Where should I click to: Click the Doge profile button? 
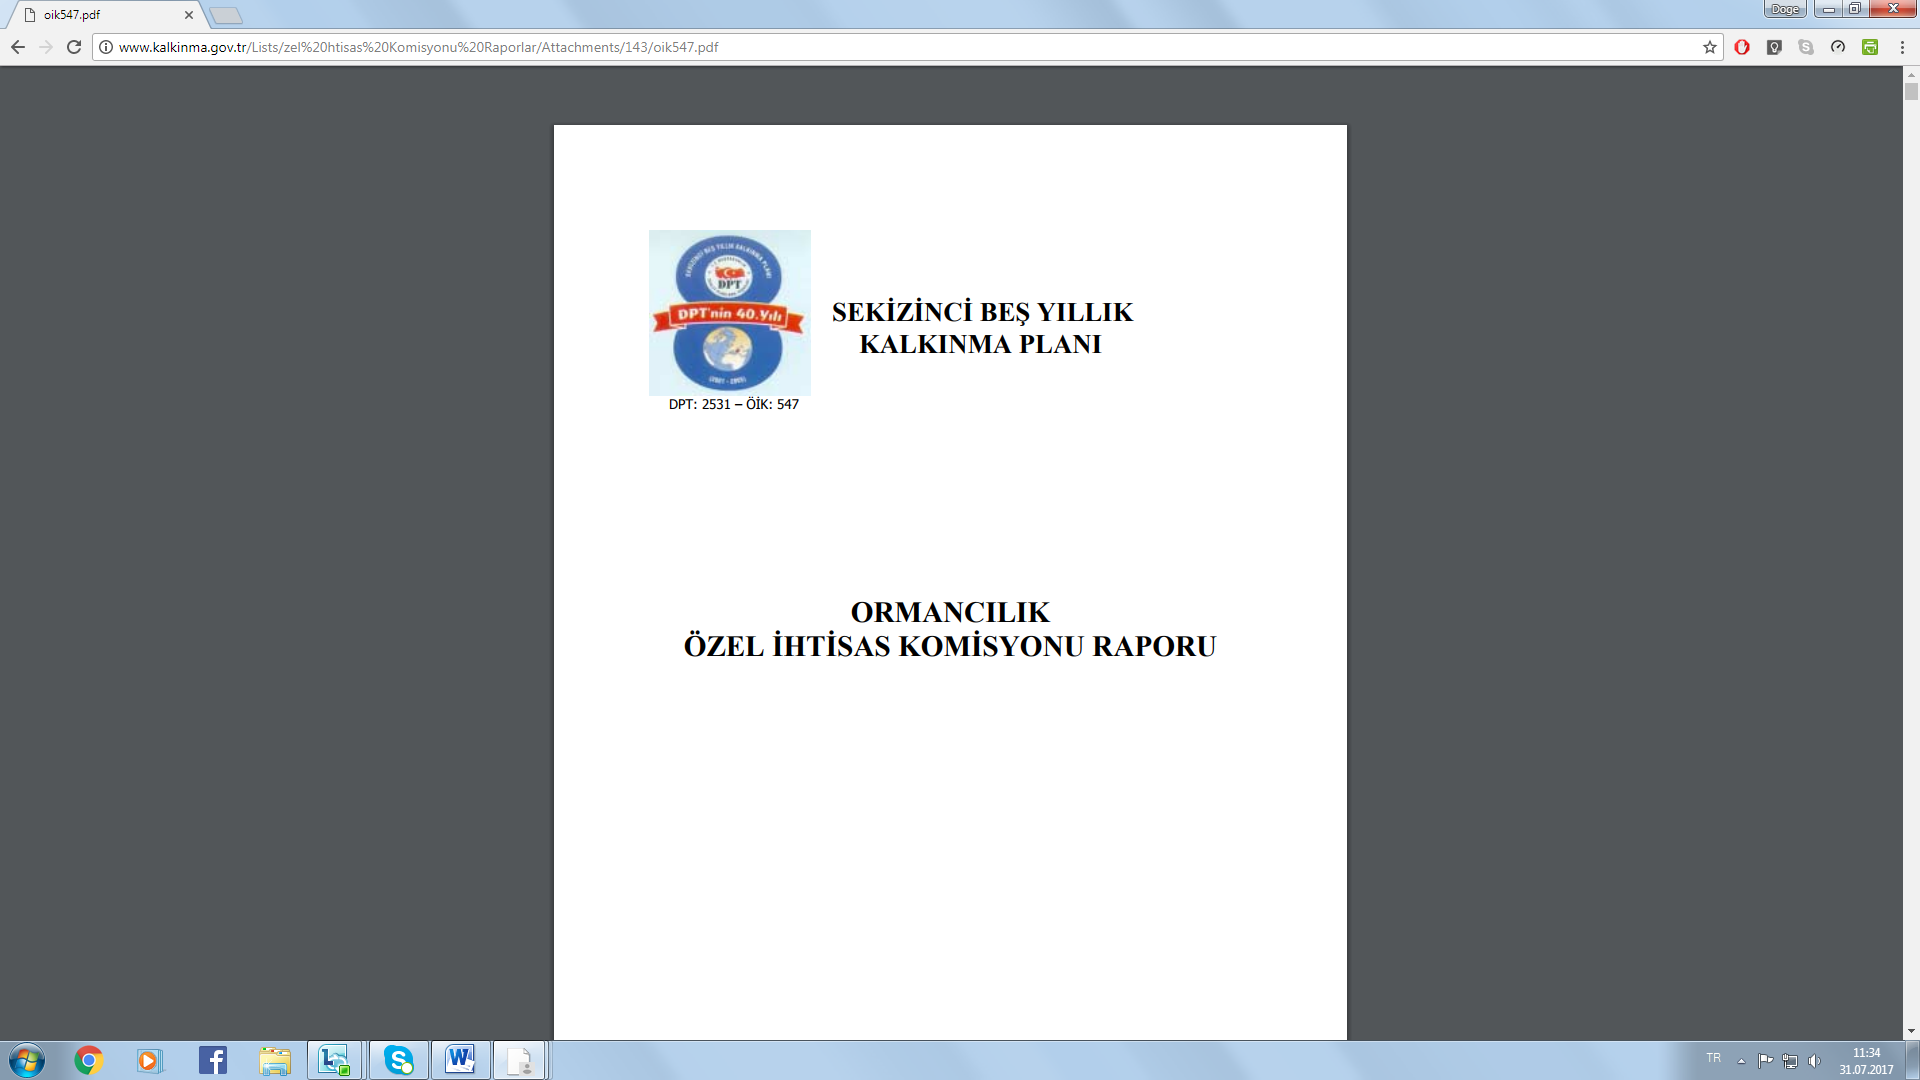click(1785, 9)
